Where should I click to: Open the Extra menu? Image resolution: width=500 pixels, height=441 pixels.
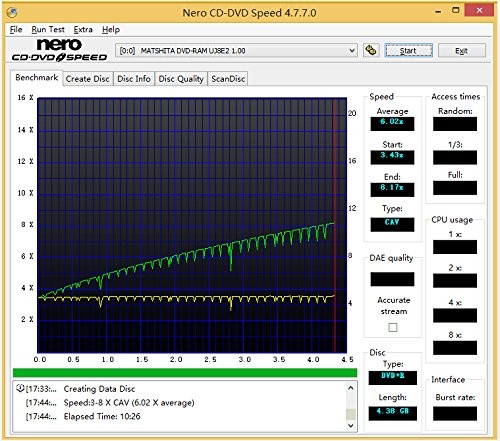pyautogui.click(x=83, y=30)
